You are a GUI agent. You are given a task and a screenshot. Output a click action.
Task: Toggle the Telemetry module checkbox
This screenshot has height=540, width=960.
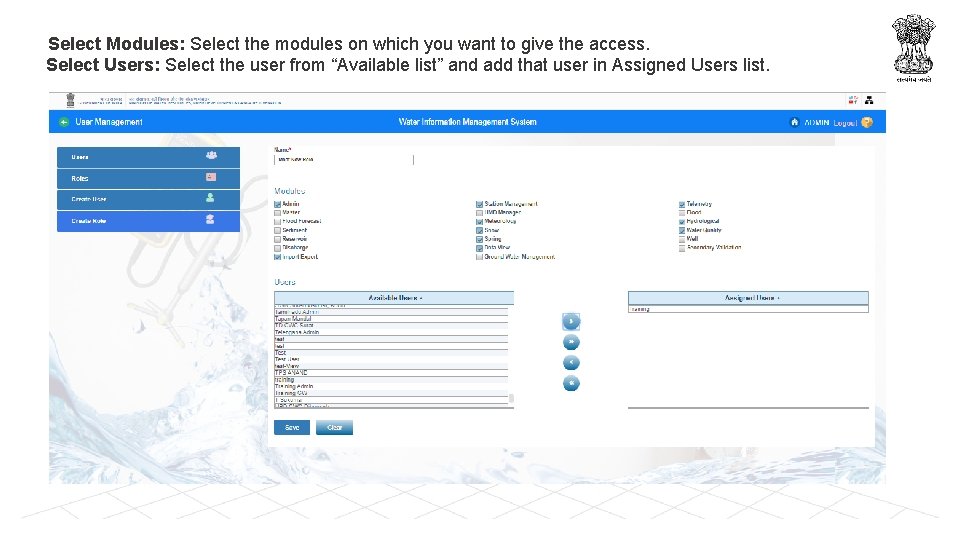pyautogui.click(x=681, y=204)
